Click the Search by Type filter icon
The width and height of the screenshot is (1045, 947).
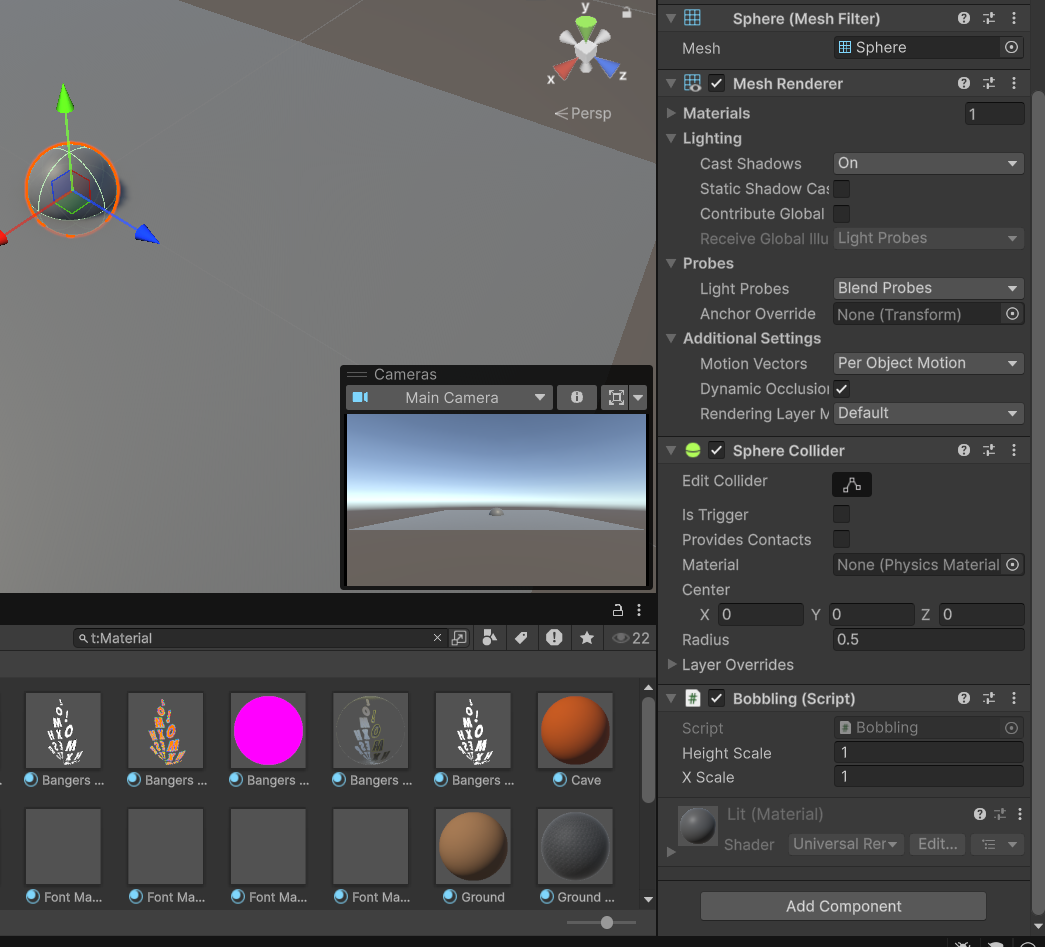[x=489, y=638]
